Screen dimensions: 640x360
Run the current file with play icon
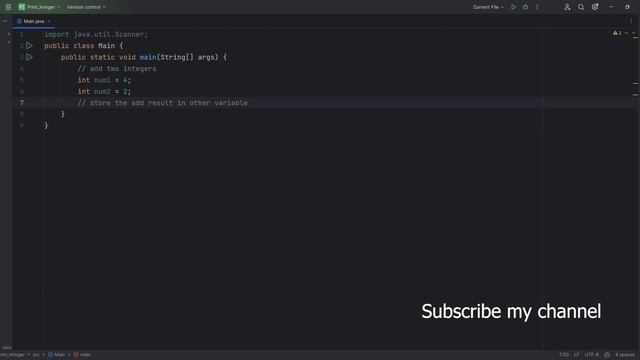point(513,7)
